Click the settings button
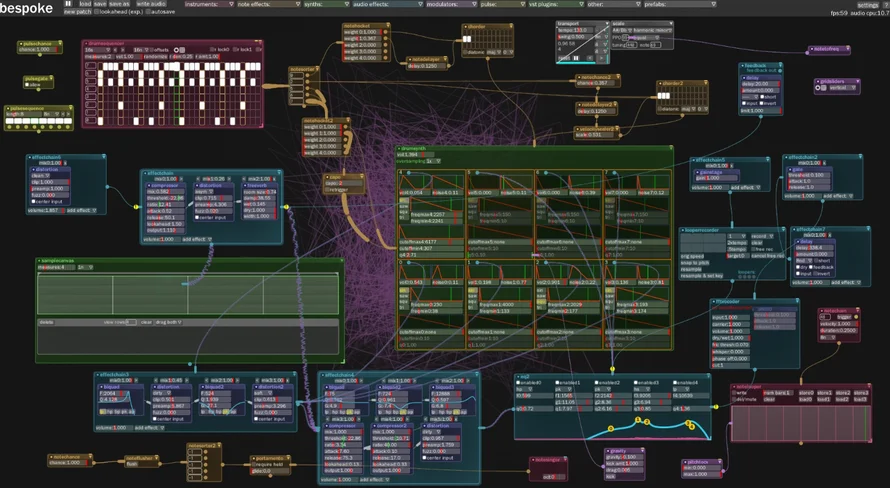The width and height of the screenshot is (890, 488). (x=867, y=5)
